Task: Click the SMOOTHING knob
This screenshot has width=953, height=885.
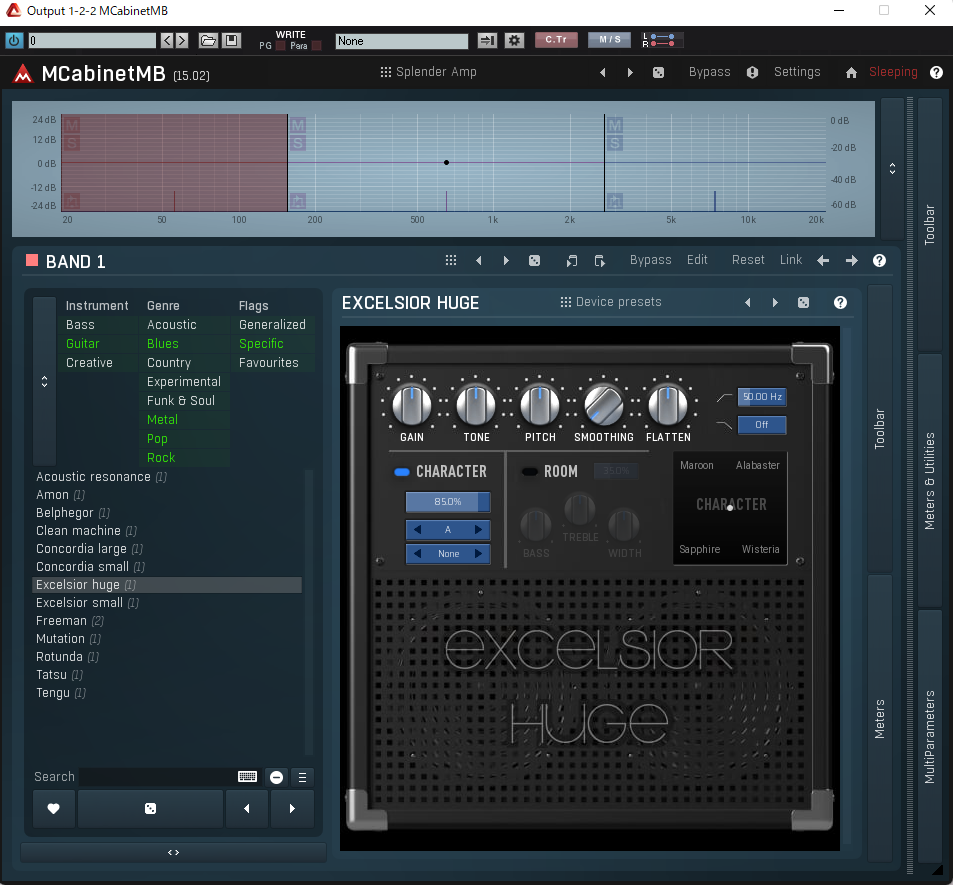Action: pyautogui.click(x=604, y=405)
